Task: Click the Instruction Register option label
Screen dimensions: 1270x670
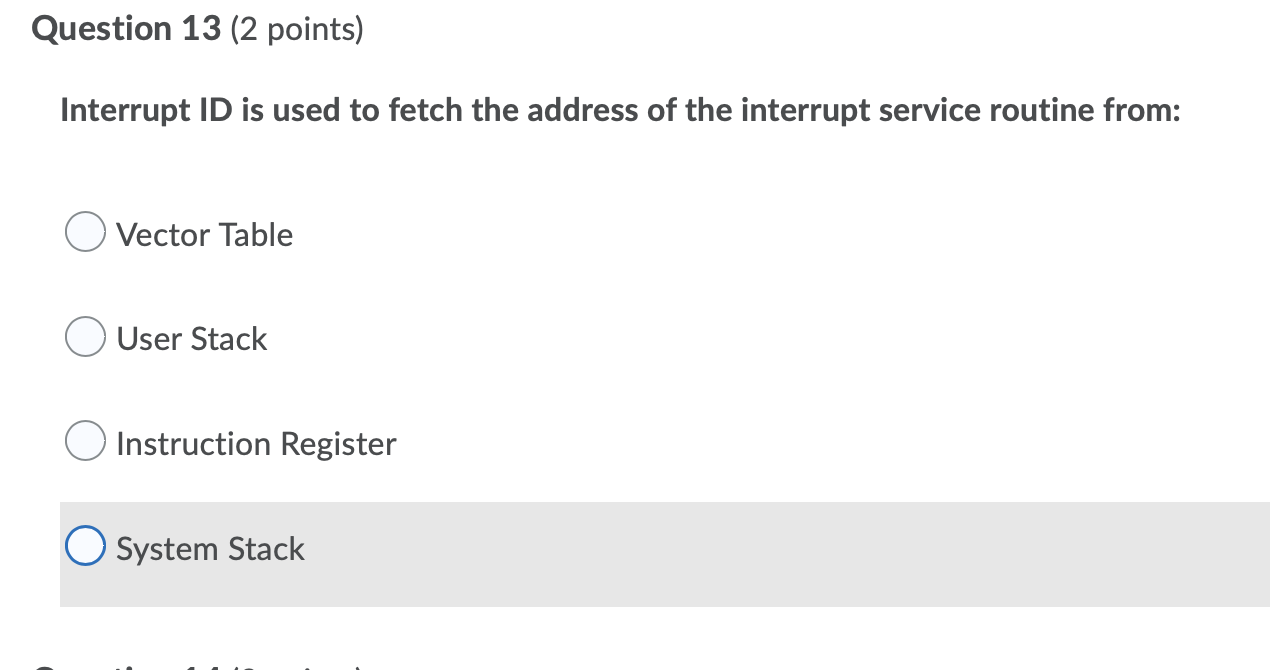Action: (256, 444)
